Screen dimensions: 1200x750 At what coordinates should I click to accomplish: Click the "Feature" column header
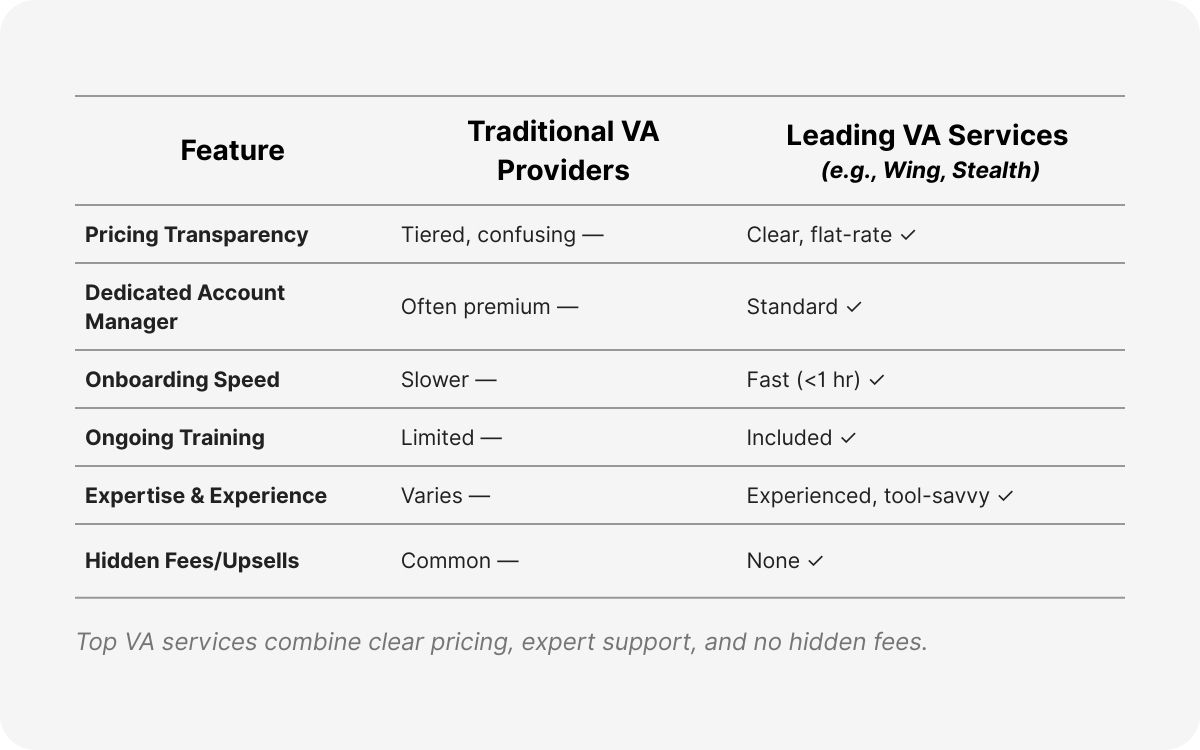(x=232, y=150)
